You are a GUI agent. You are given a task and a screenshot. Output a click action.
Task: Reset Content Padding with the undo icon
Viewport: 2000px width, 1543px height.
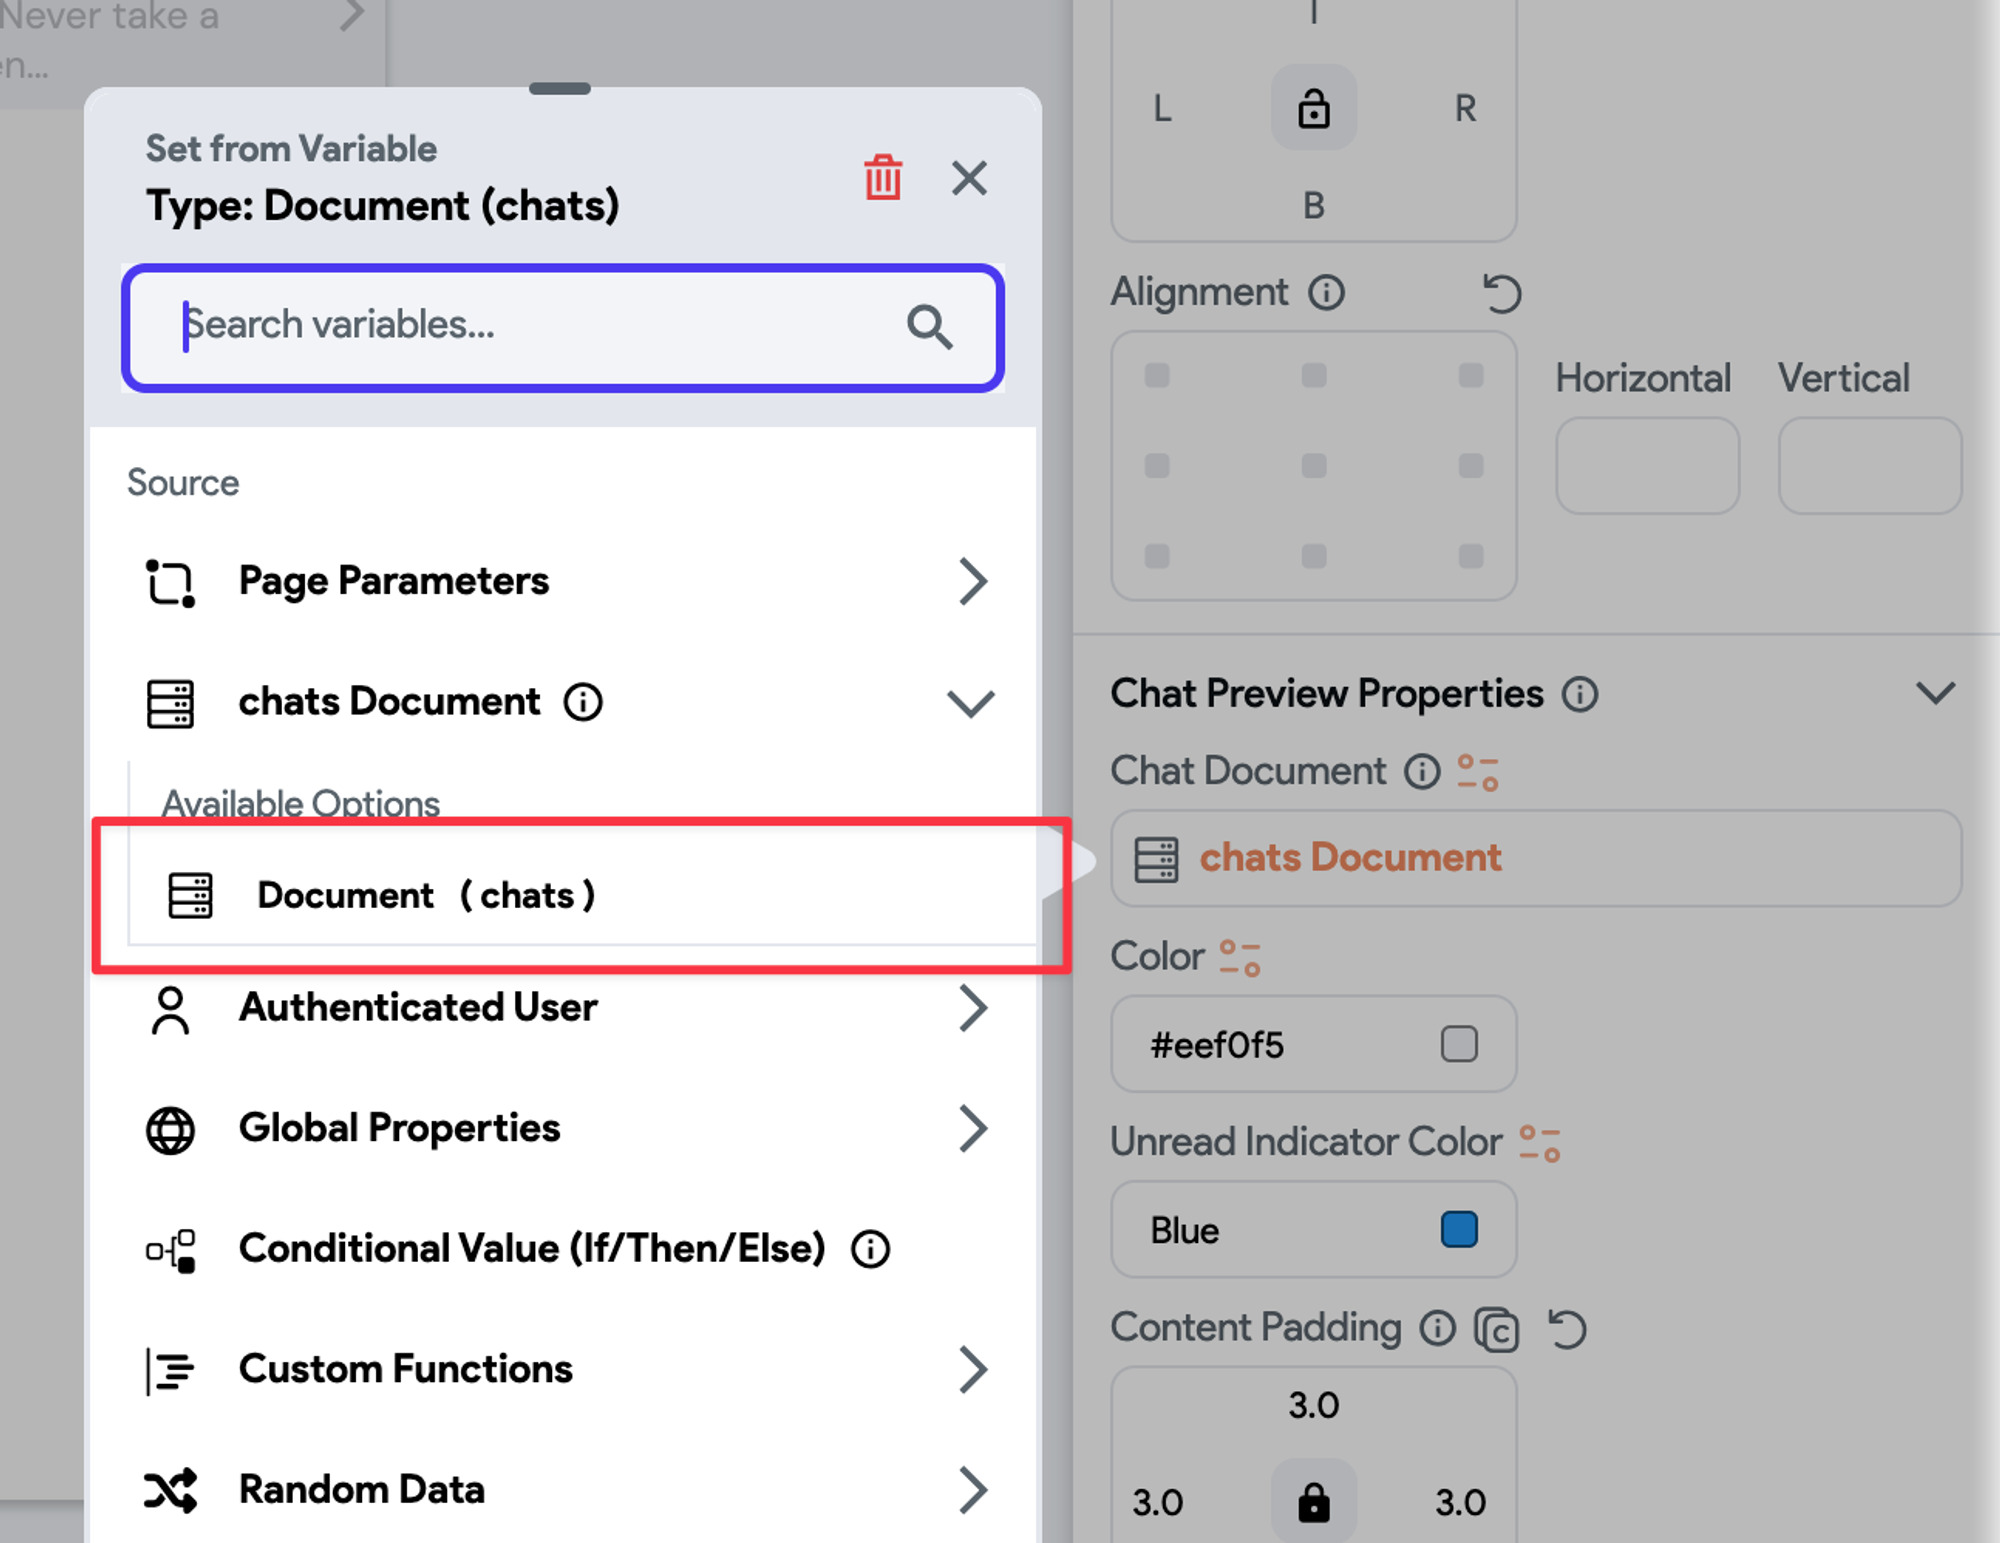click(1567, 1330)
